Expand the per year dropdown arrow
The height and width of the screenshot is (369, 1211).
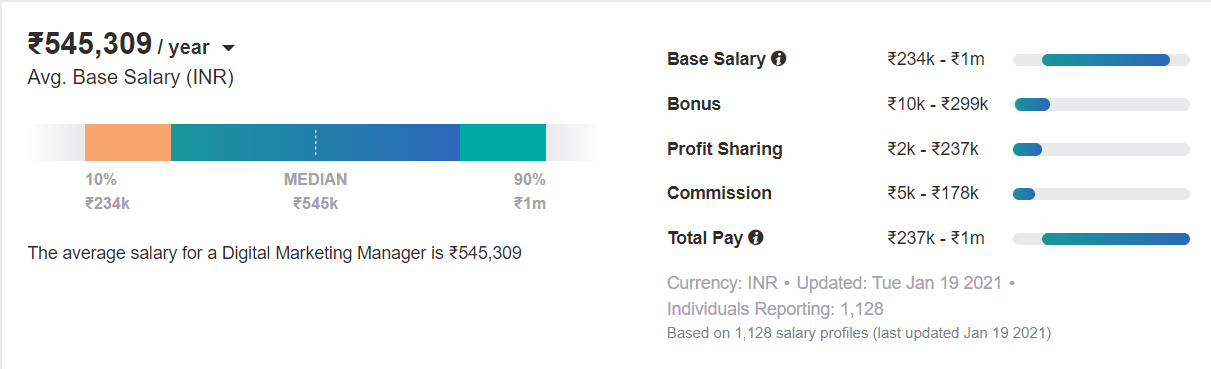[228, 48]
